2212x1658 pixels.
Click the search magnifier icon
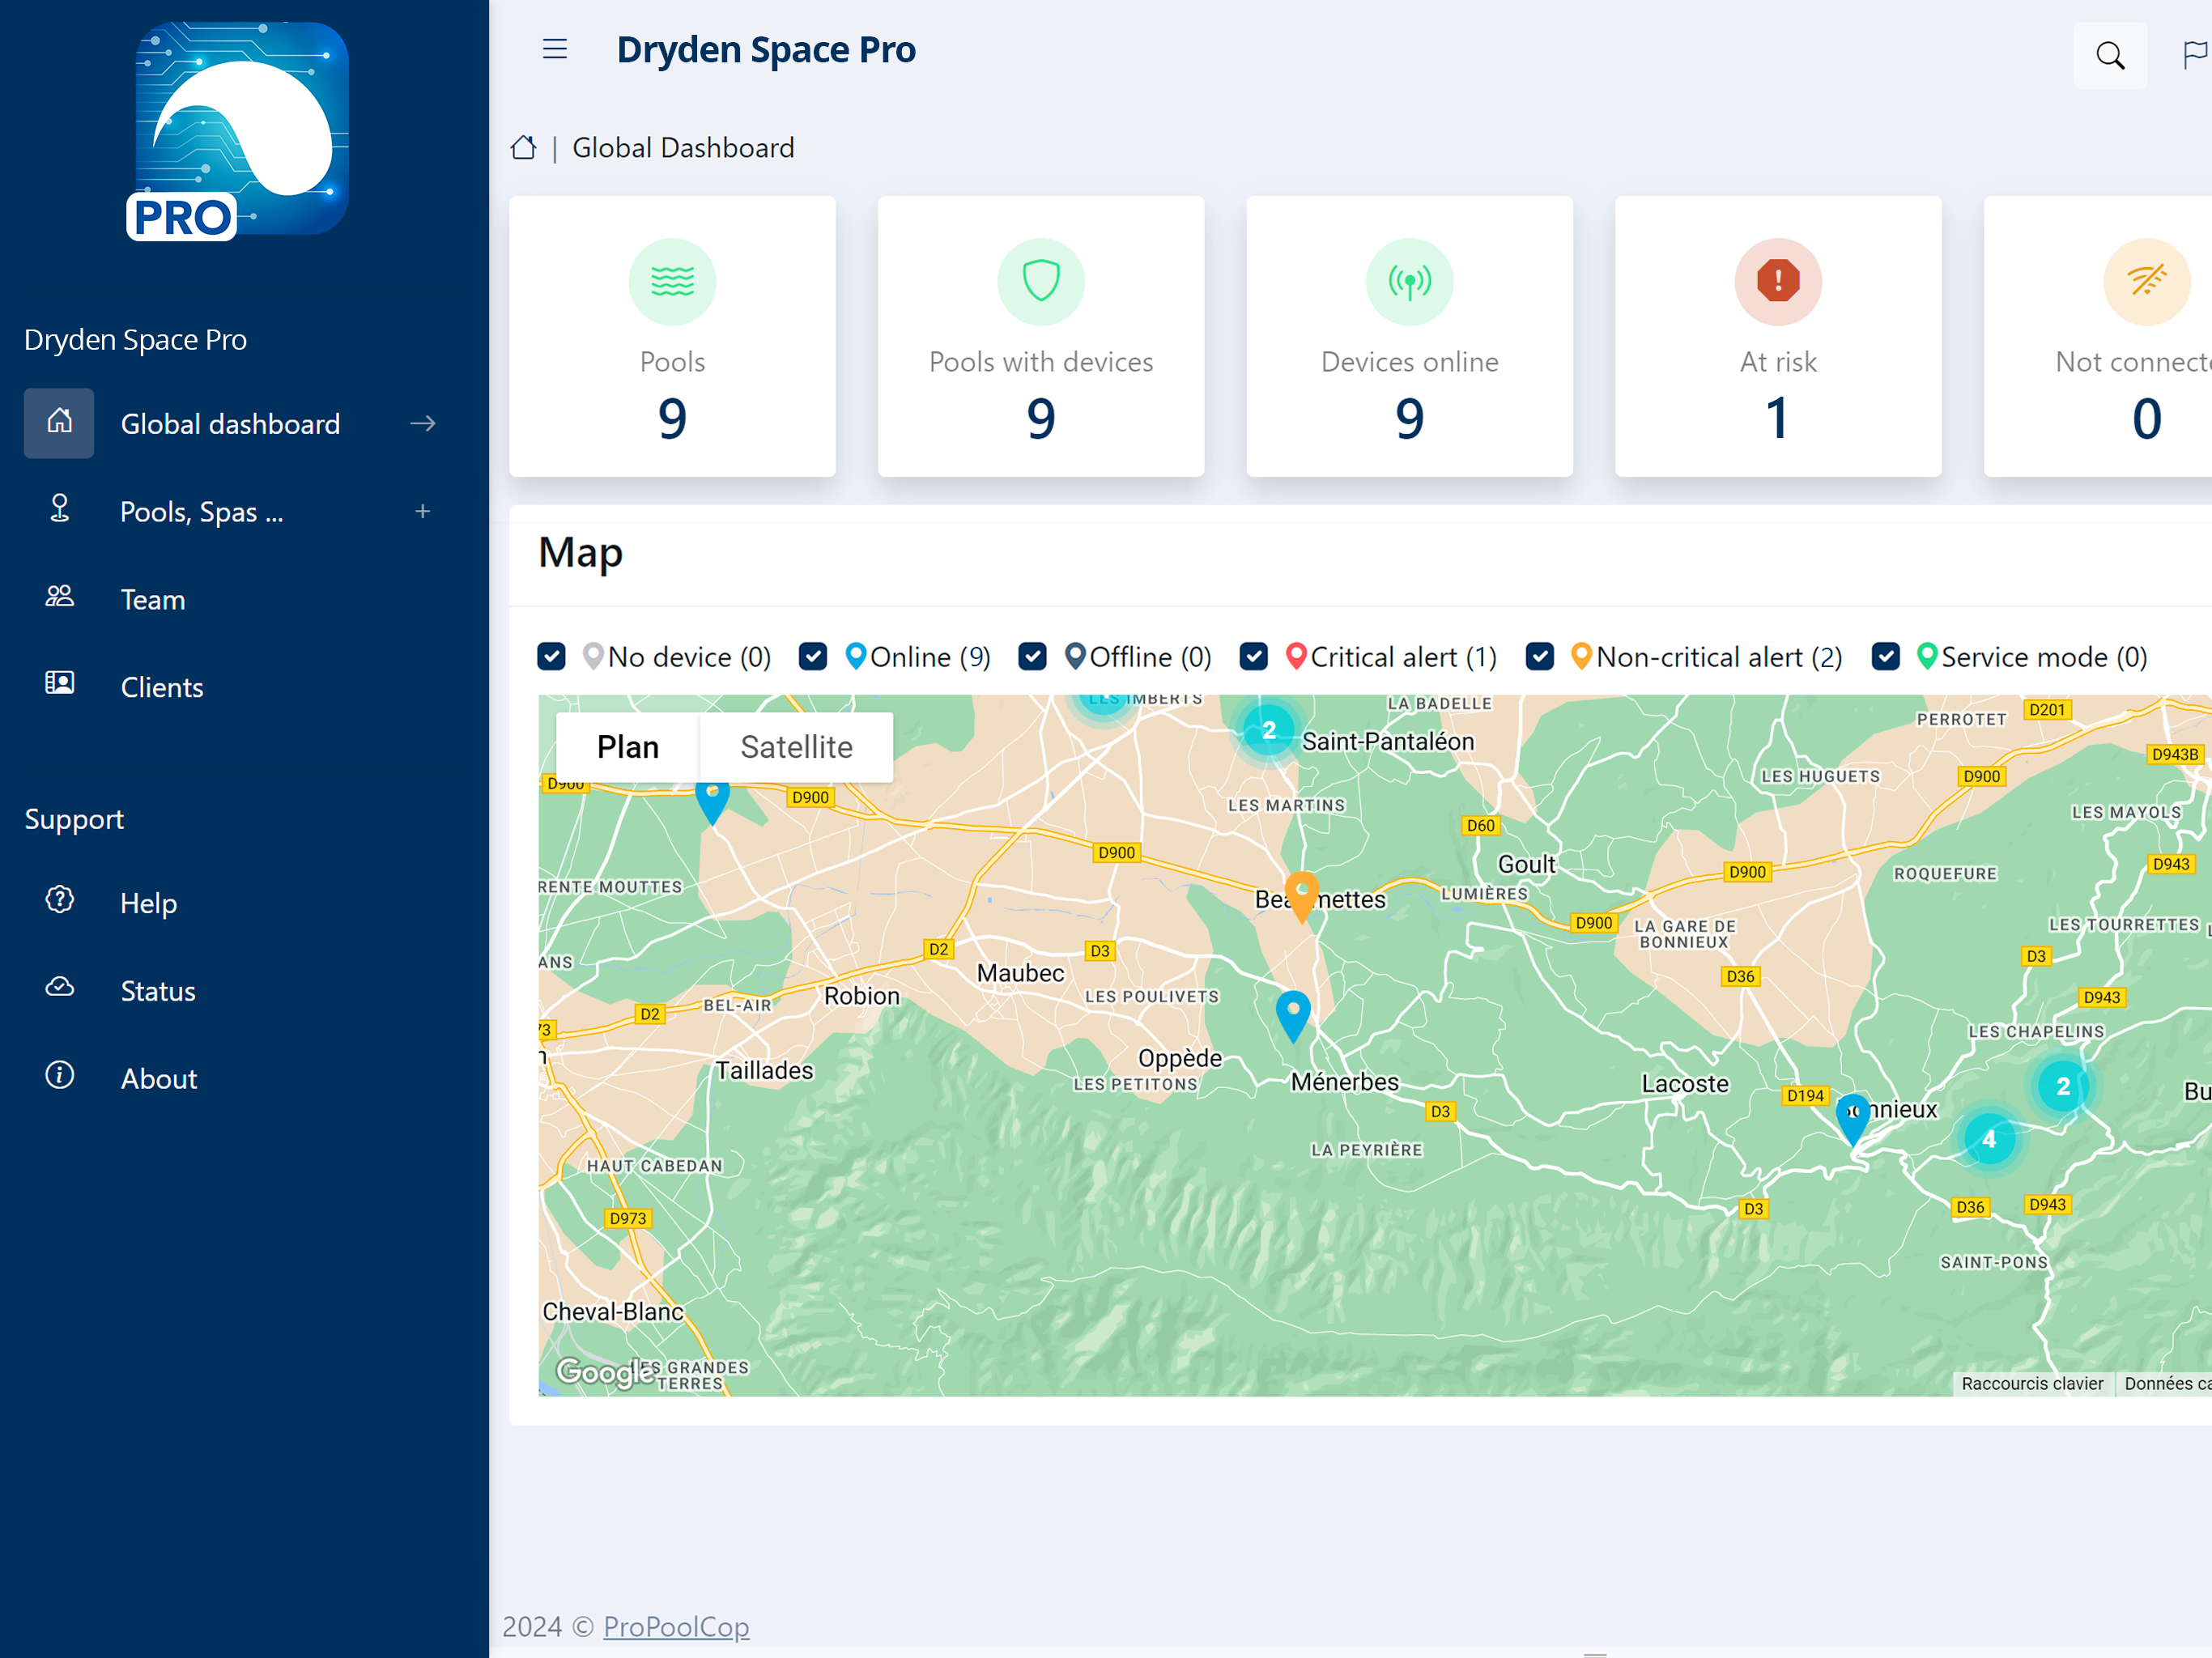click(x=2110, y=55)
